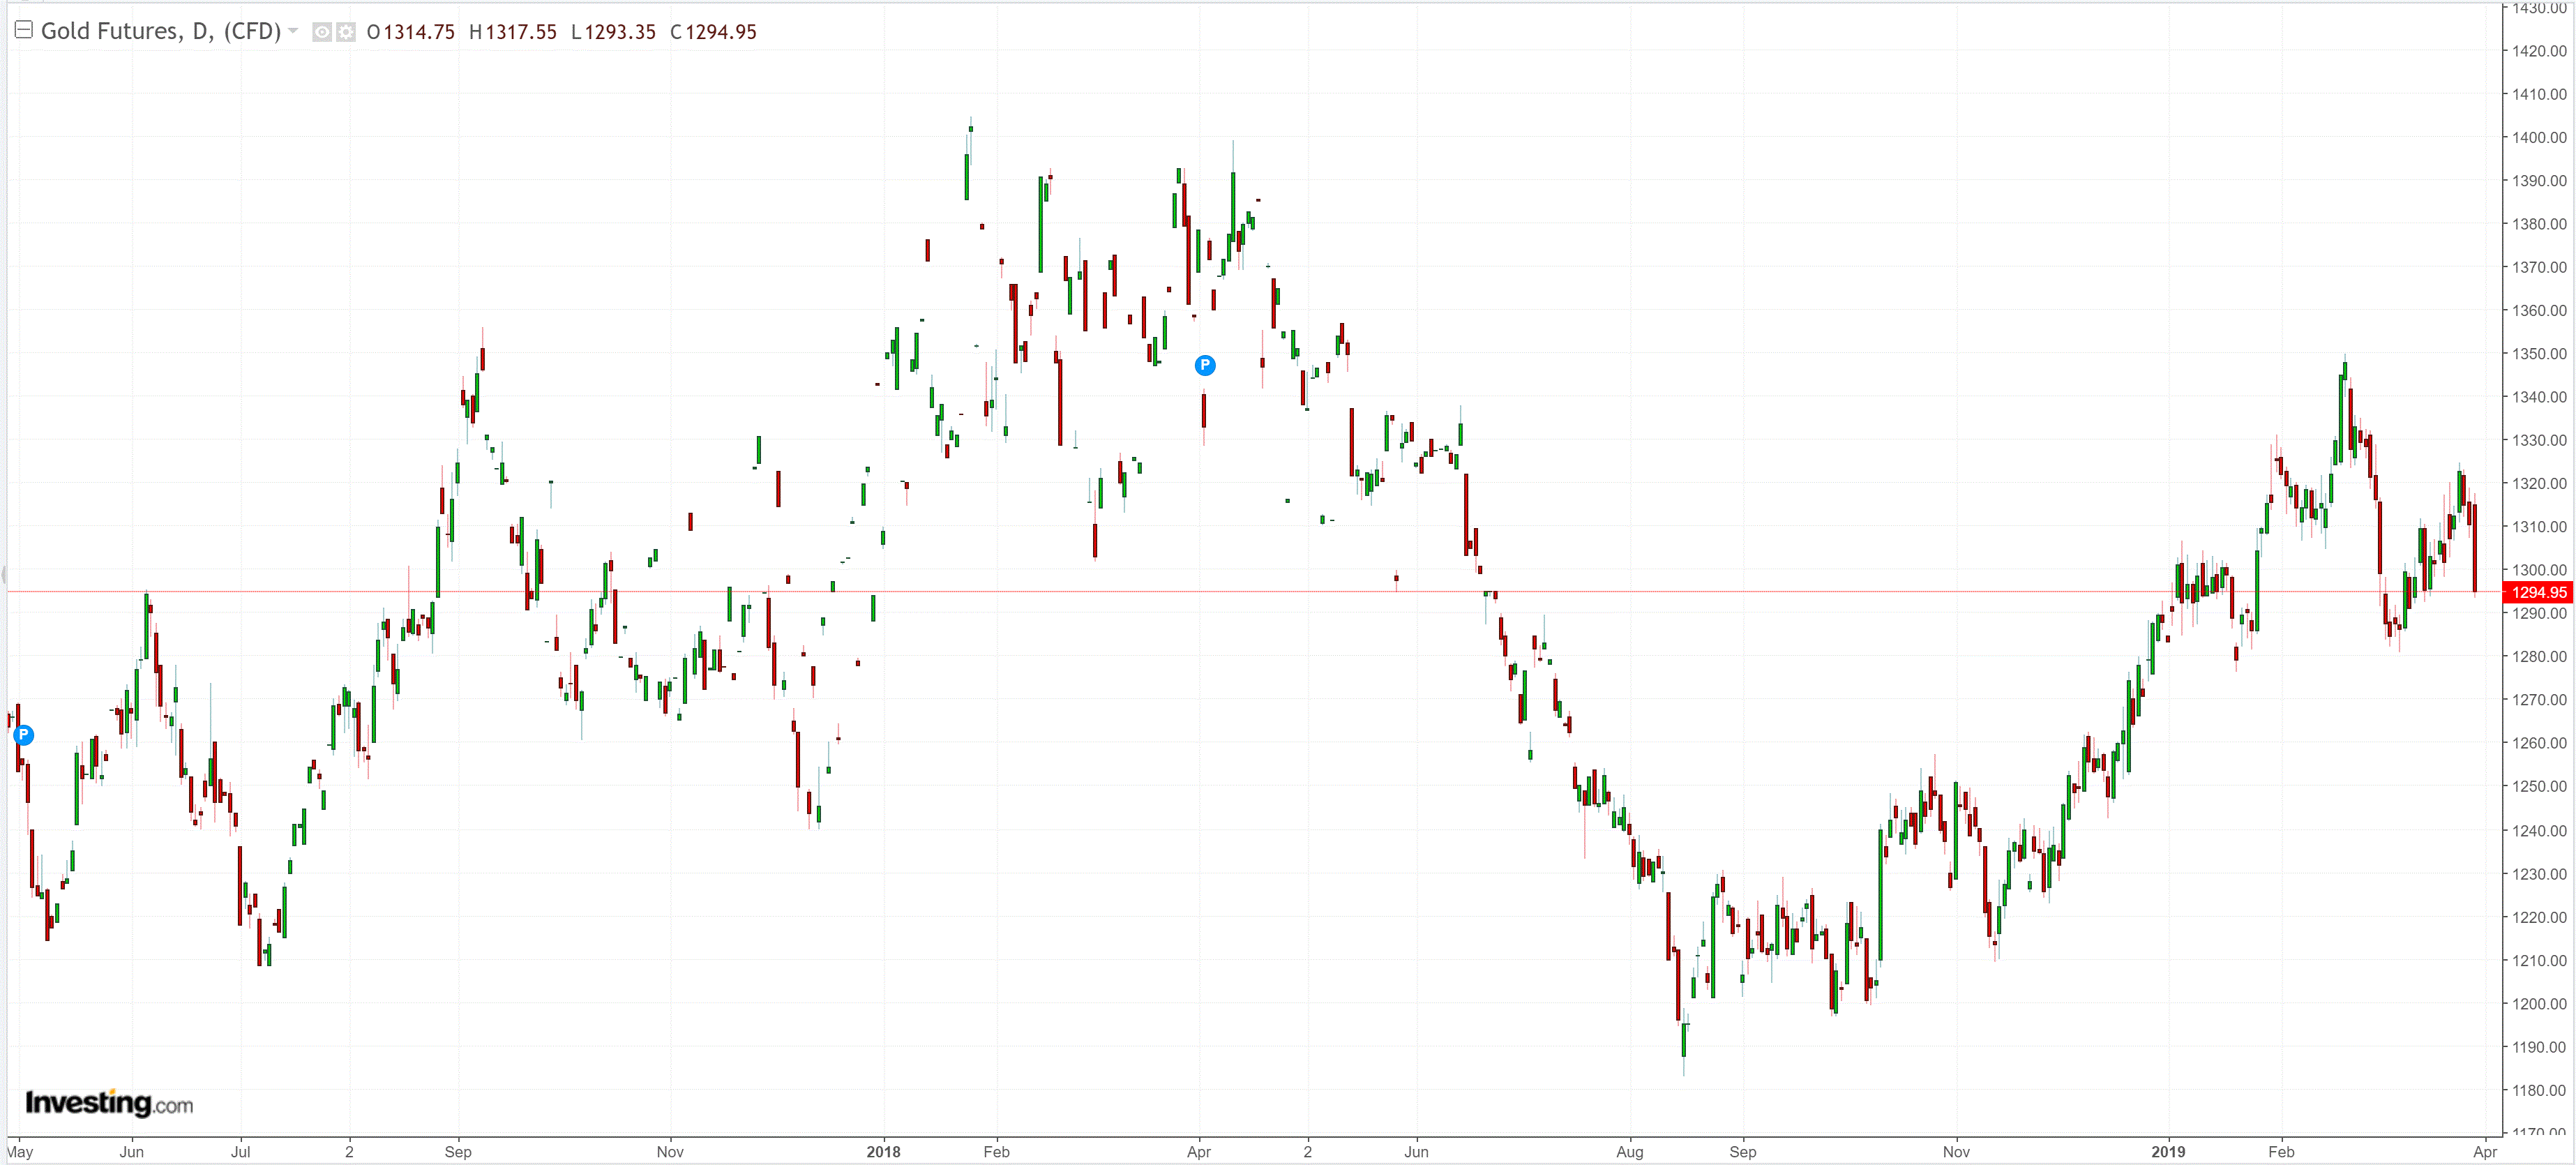Open chart settings with the gear icon
The height and width of the screenshot is (1165, 2576).
[346, 32]
